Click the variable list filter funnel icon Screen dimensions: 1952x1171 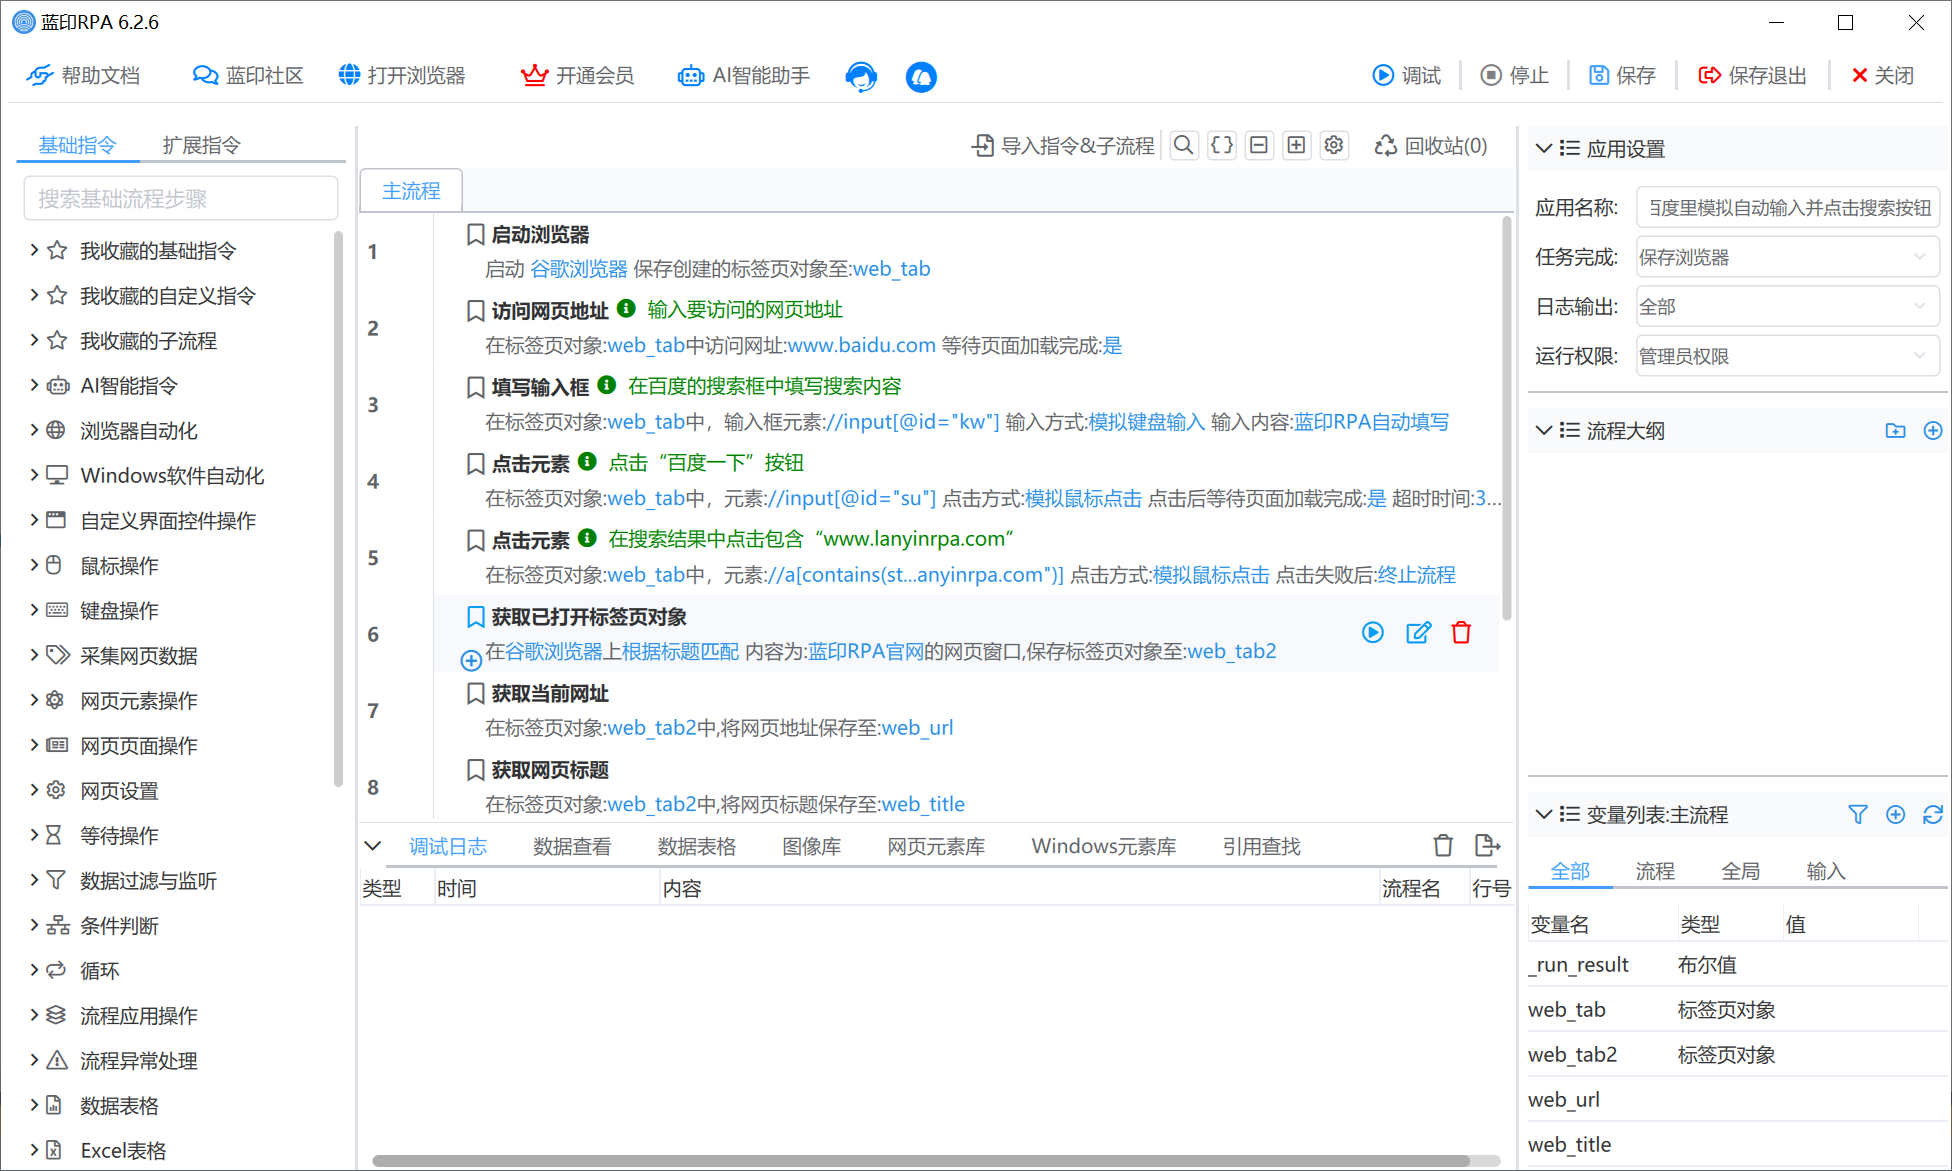tap(1857, 815)
